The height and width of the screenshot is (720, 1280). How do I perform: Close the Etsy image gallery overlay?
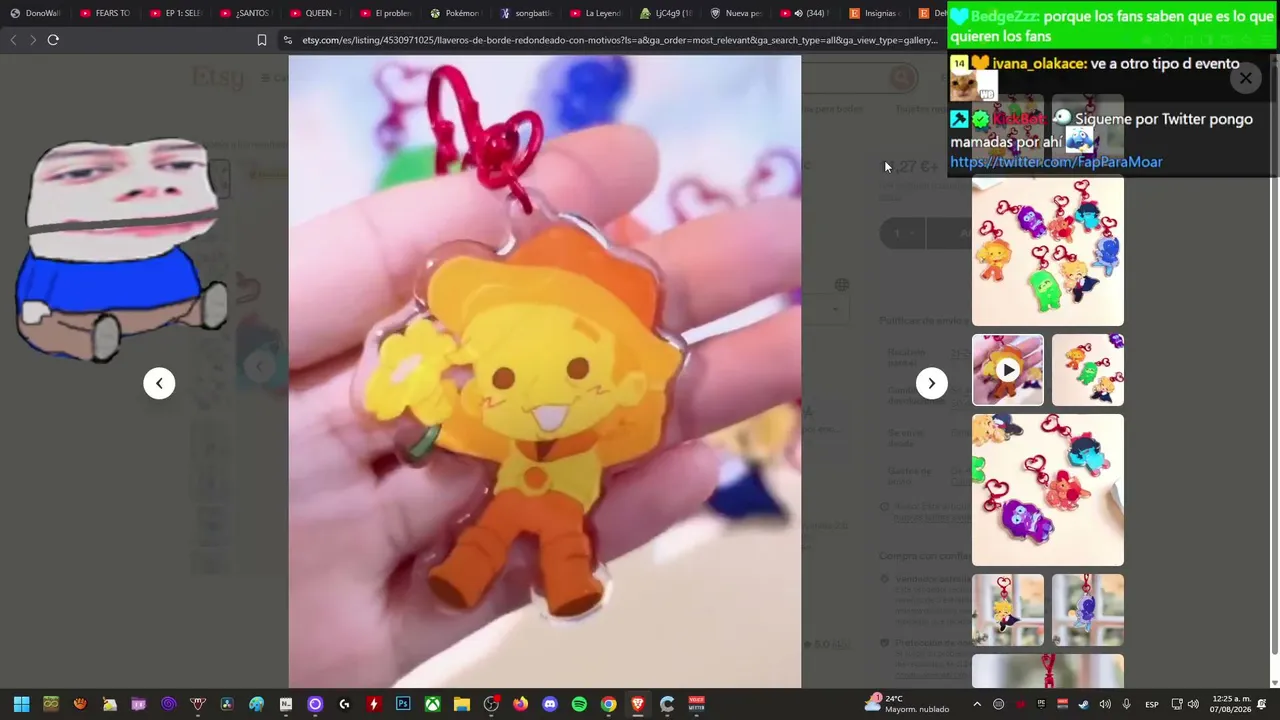point(1245,78)
